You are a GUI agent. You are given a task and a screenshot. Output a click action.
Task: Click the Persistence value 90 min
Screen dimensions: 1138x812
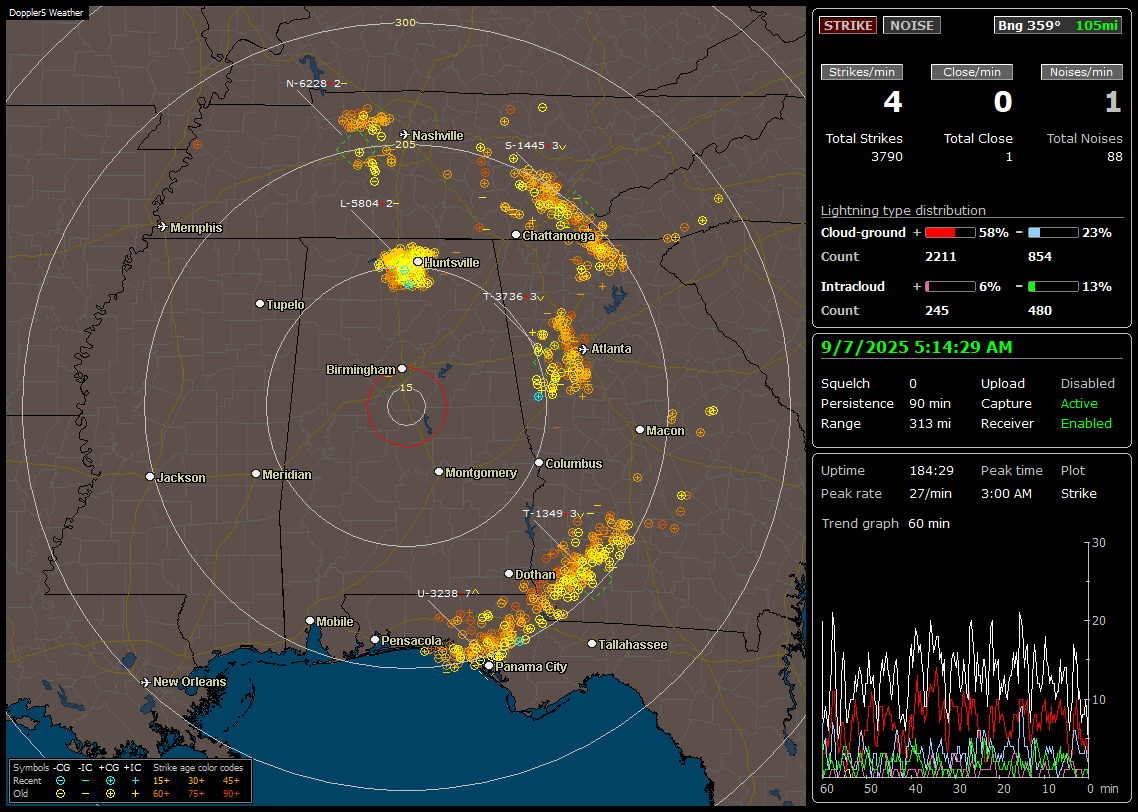coord(930,403)
